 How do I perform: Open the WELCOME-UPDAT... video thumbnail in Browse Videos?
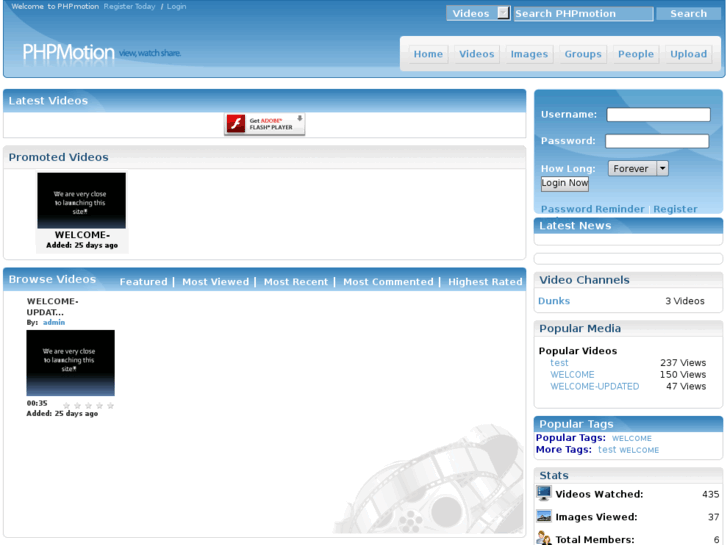coord(70,363)
